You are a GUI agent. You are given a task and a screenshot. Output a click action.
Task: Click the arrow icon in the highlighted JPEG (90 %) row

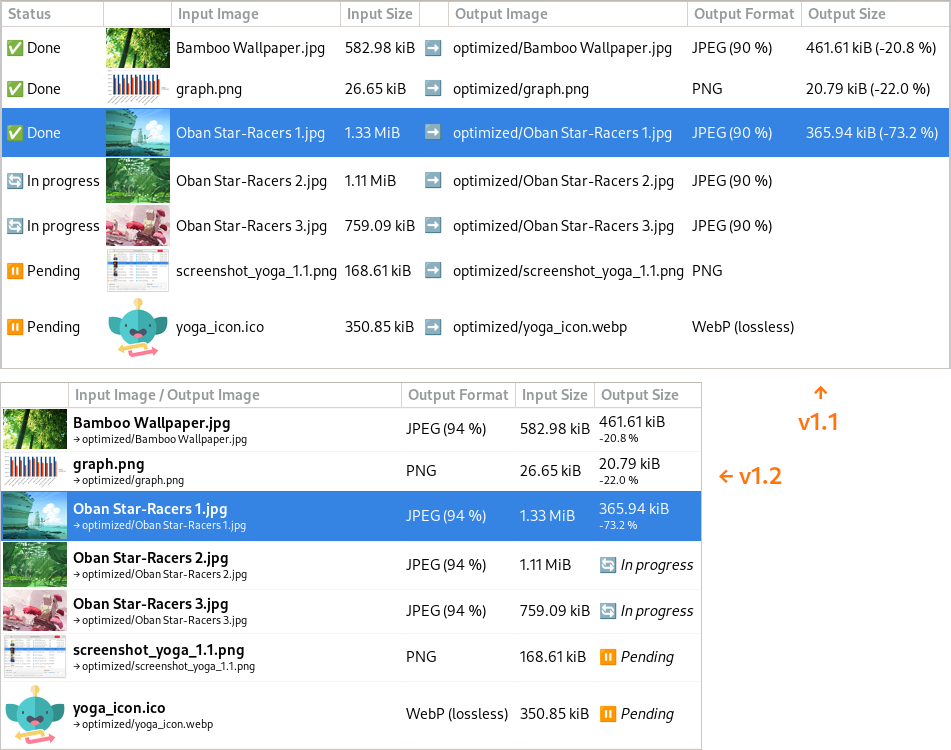pos(433,133)
